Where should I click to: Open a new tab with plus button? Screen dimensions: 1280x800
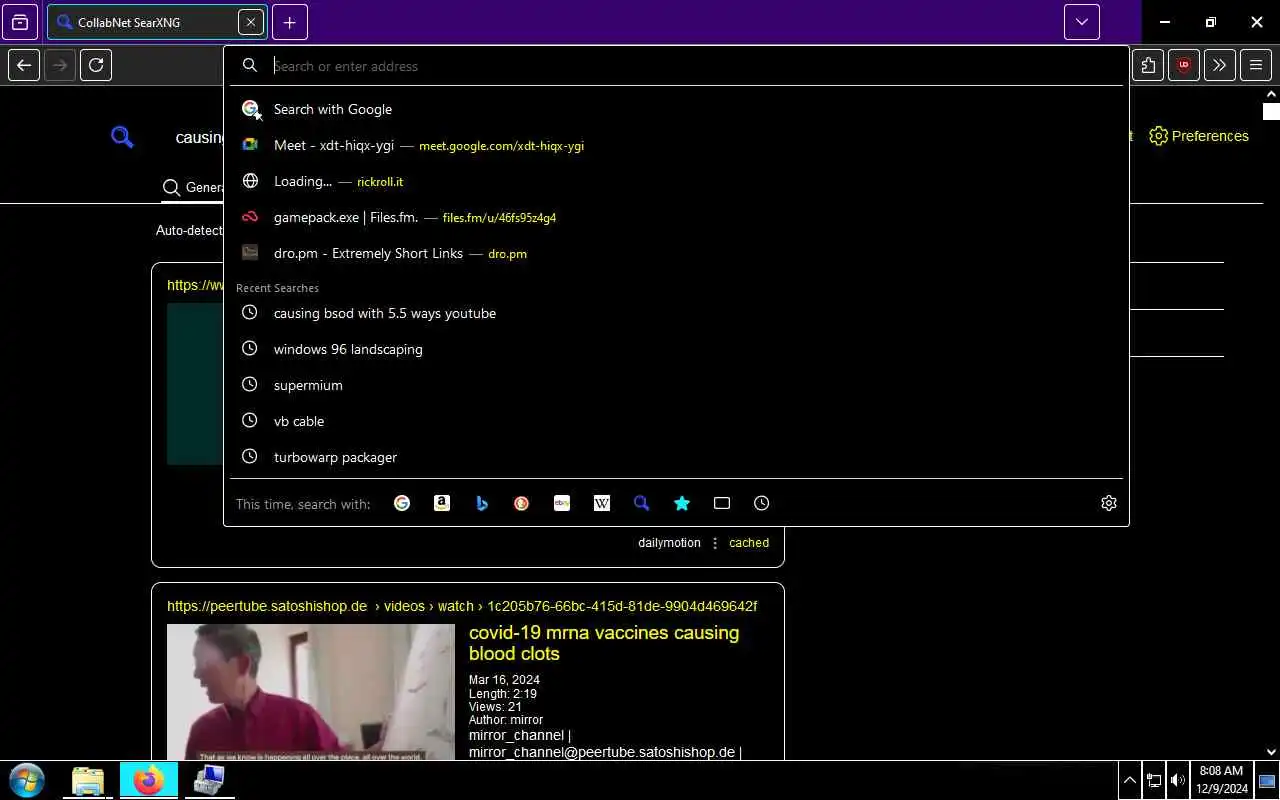tap(289, 22)
